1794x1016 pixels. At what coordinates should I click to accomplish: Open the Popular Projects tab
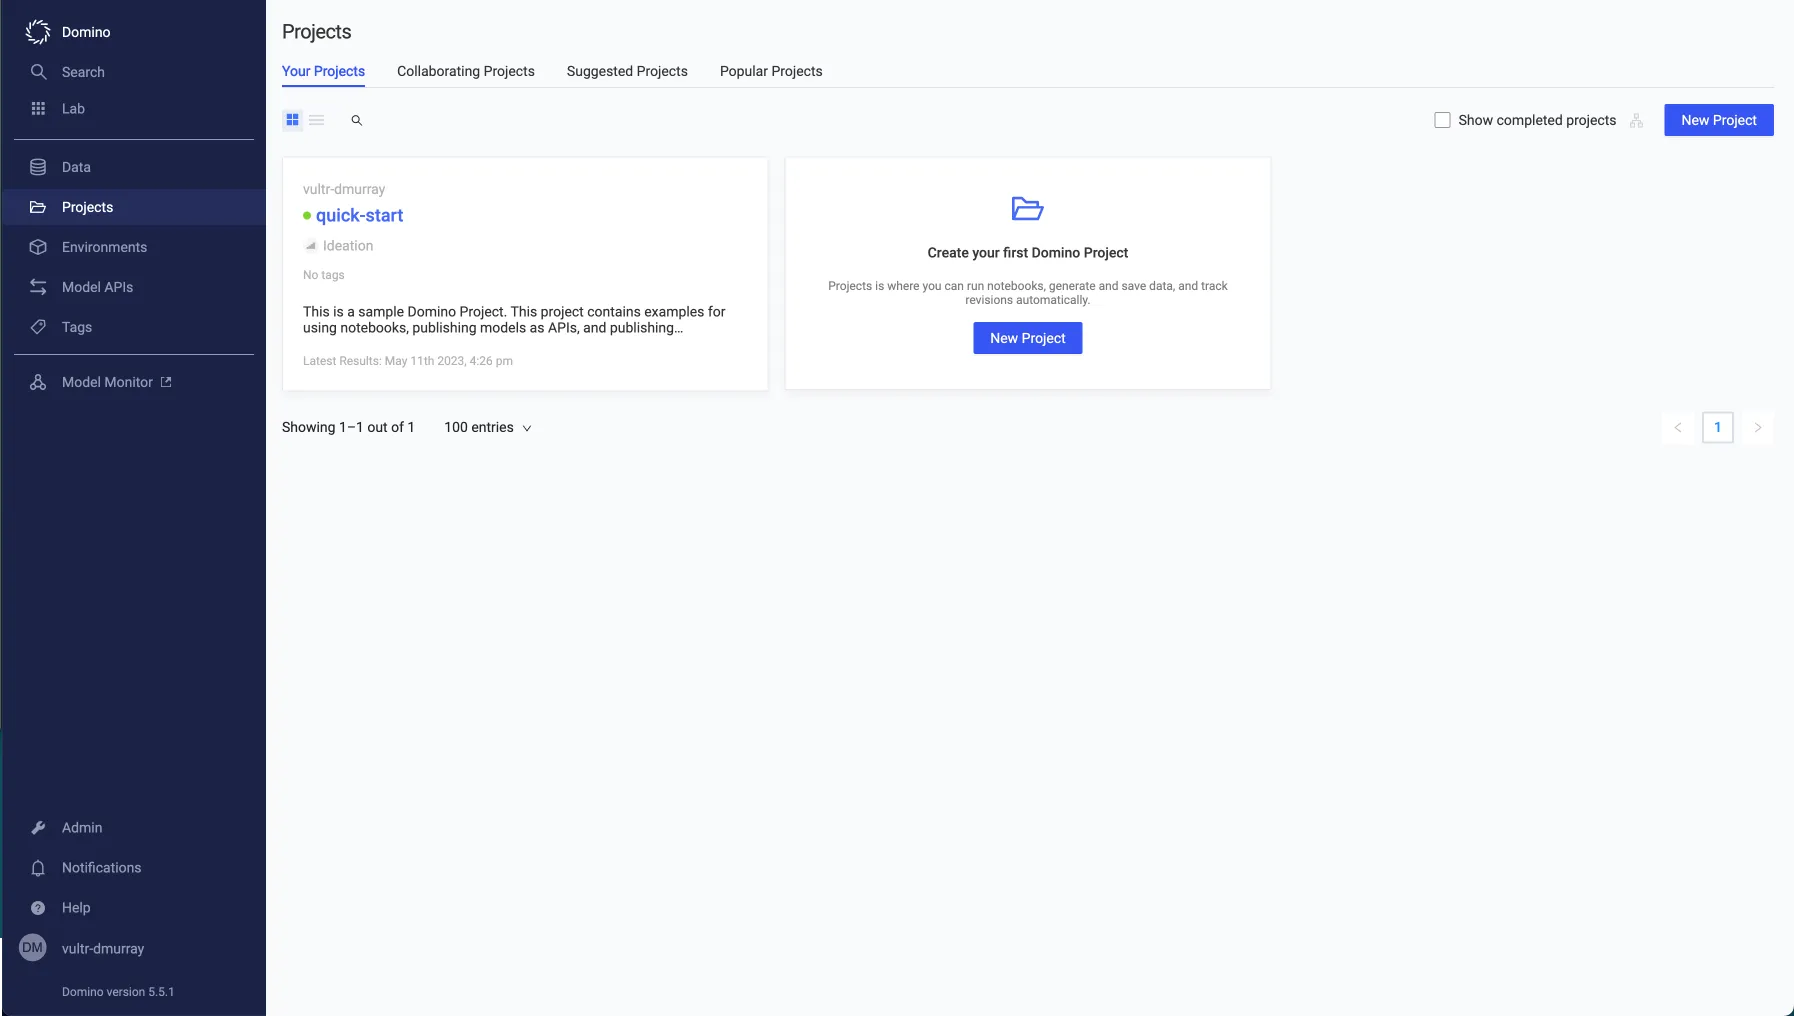coord(771,71)
